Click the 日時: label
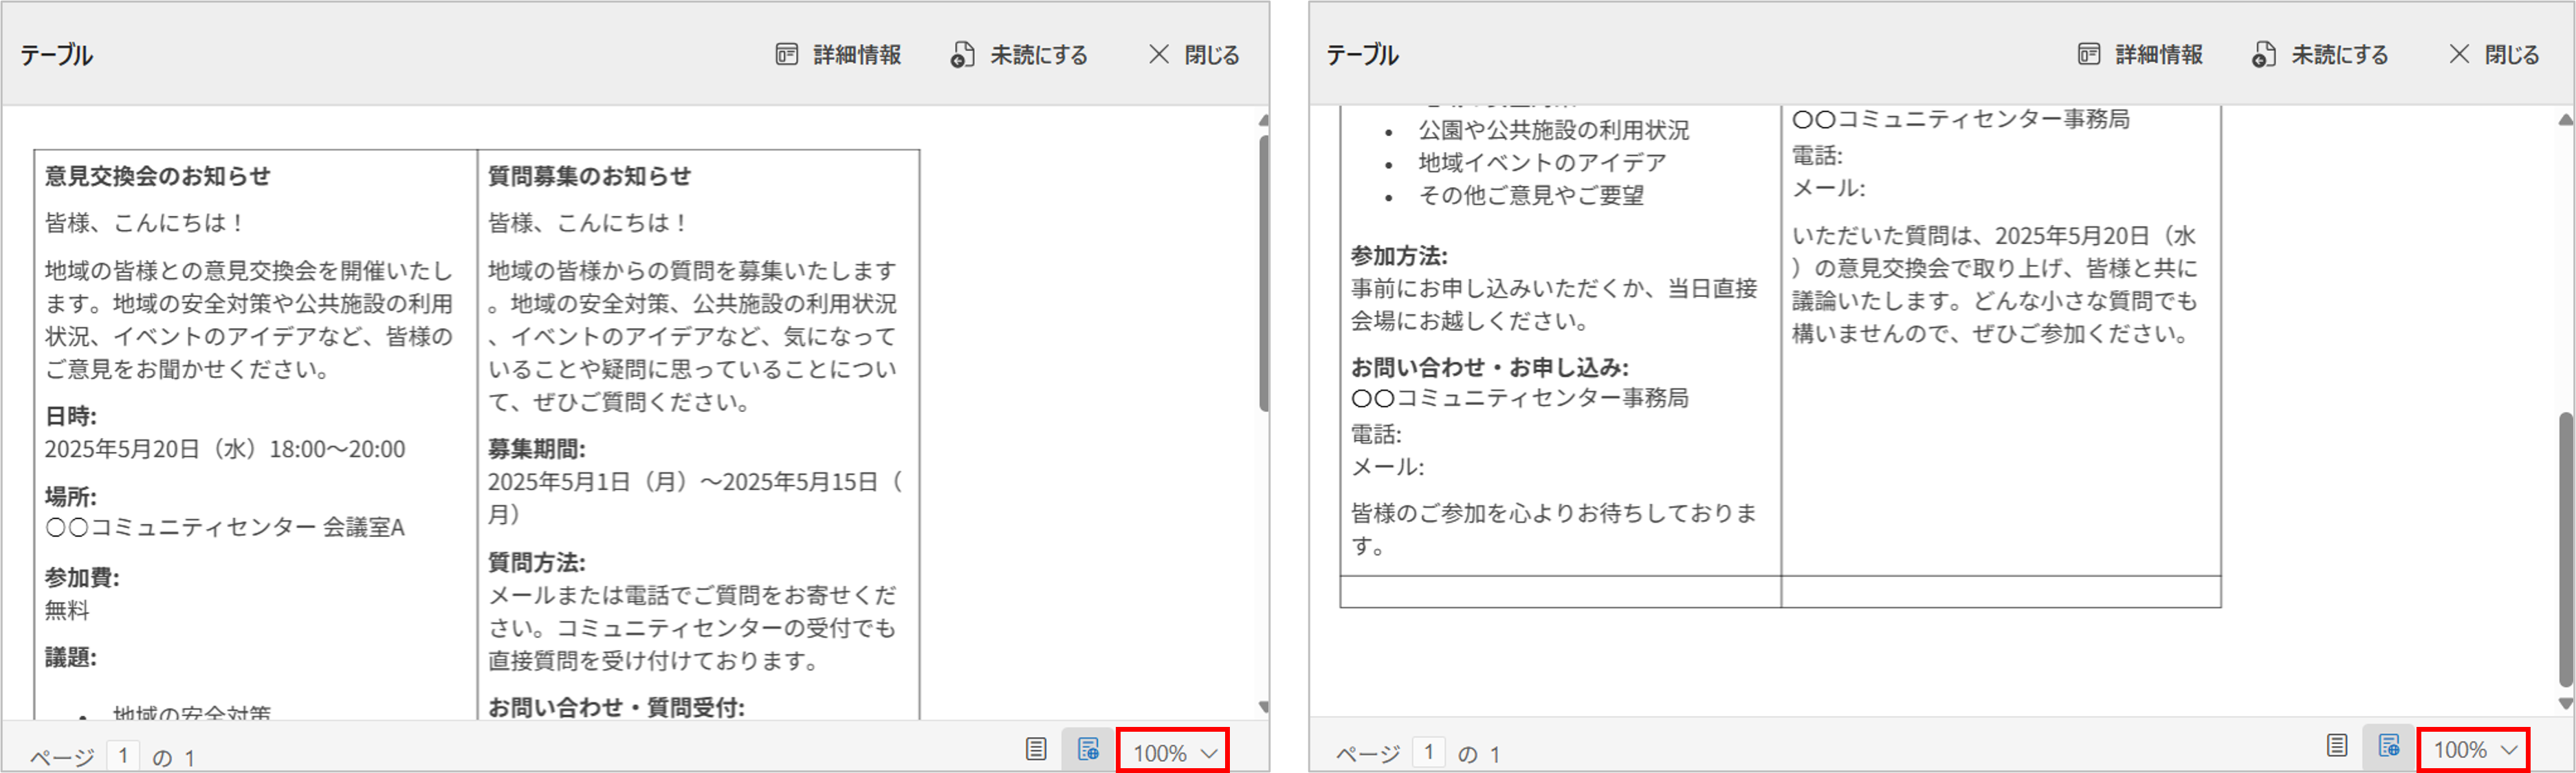 point(71,416)
